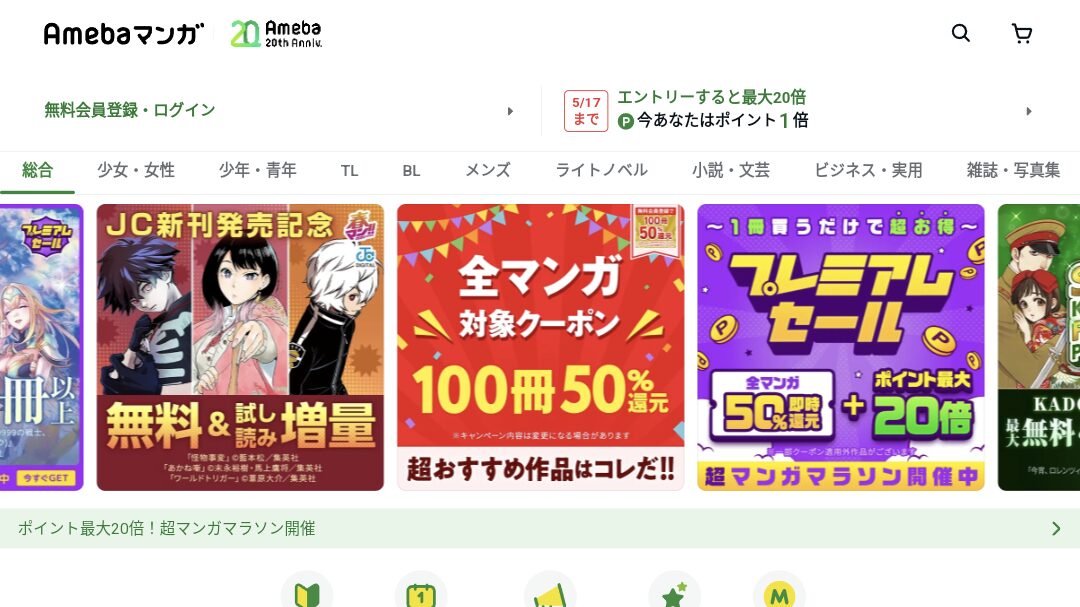The width and height of the screenshot is (1080, 607).
Task: Open chevron on 超マンガマラソン開催 bar
Action: 1056,528
